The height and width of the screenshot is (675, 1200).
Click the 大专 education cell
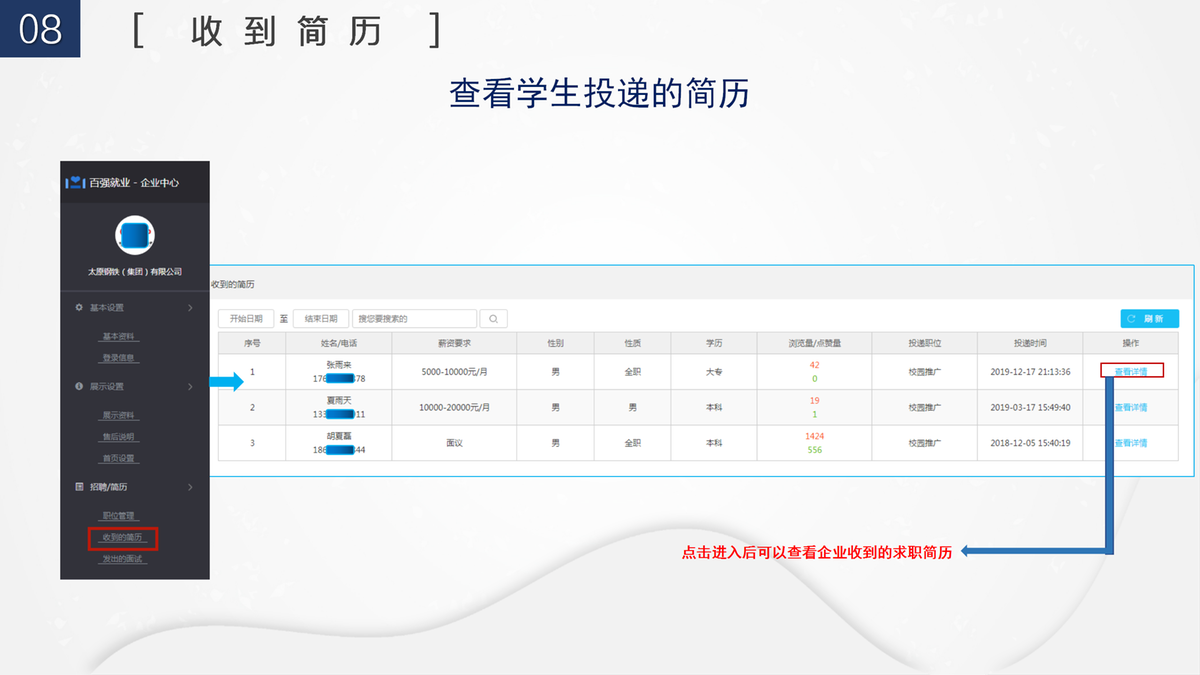(714, 372)
